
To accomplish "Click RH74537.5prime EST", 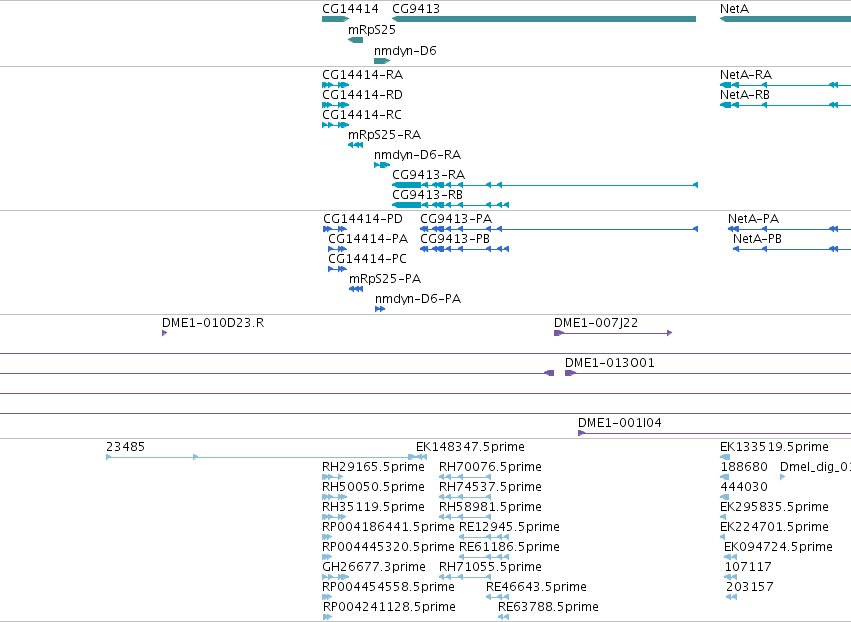I will click(x=490, y=487).
